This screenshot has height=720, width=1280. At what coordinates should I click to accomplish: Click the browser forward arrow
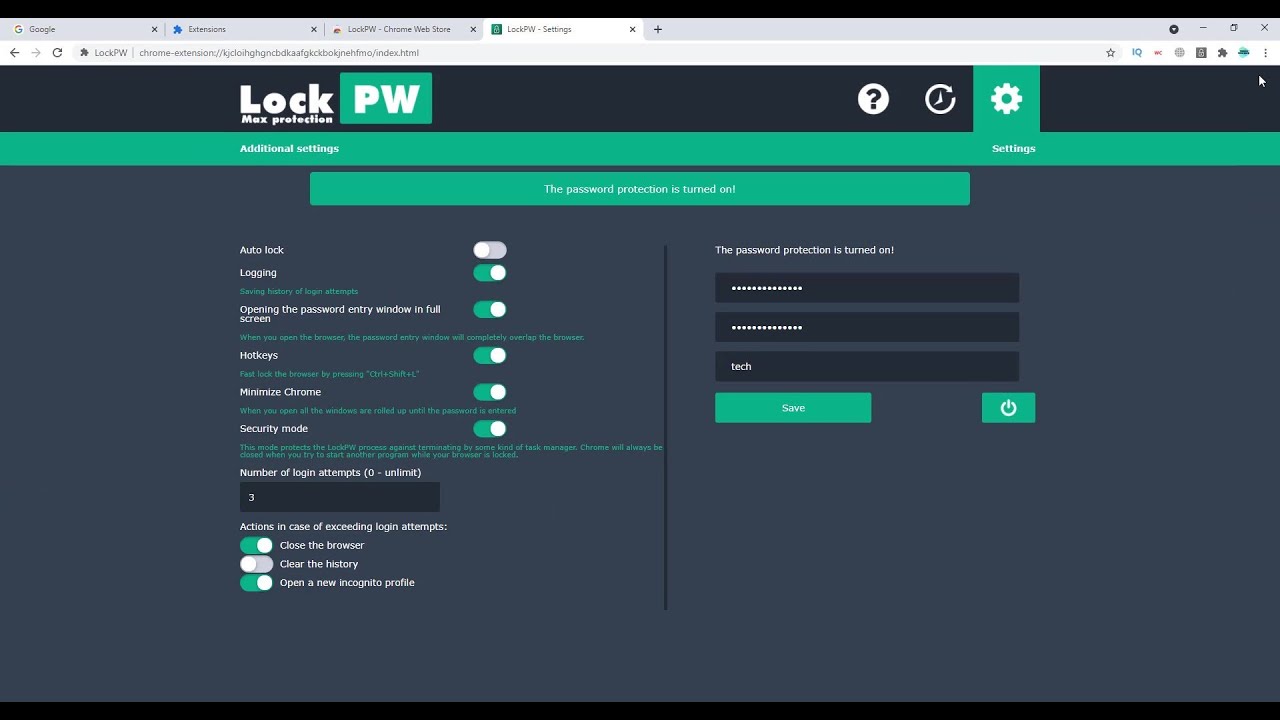point(36,53)
